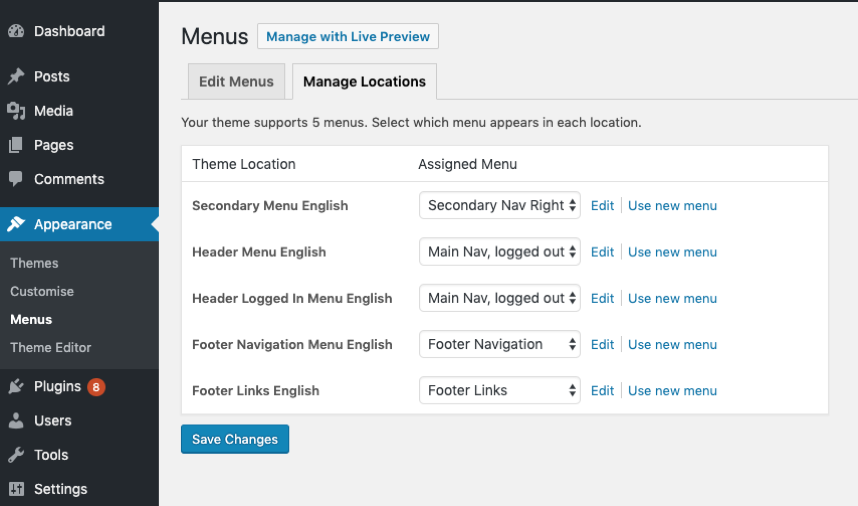Viewport: 858px width, 506px height.
Task: Click the 'Assigned Menu' column header
Action: click(x=468, y=164)
